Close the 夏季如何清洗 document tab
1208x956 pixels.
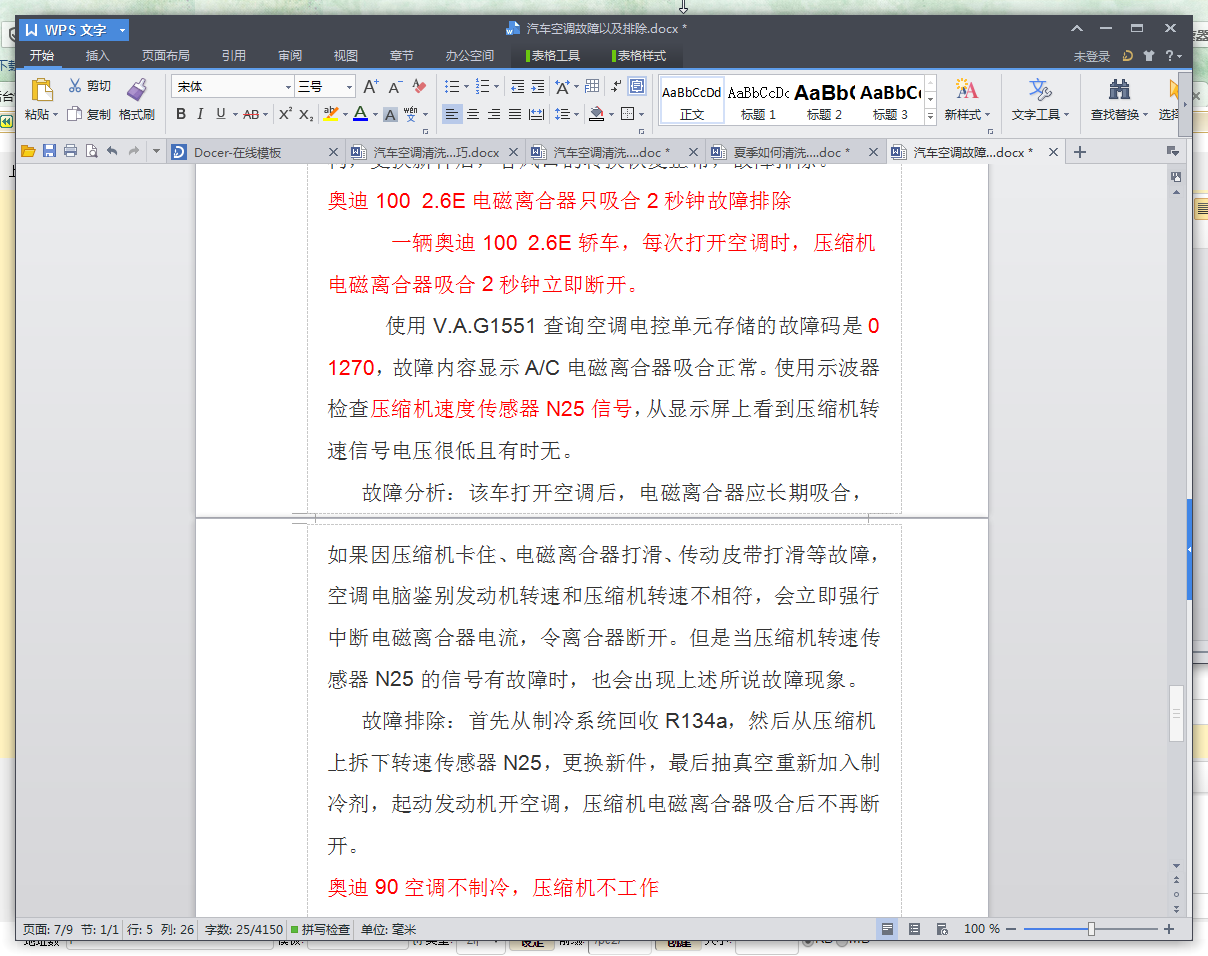tap(872, 152)
